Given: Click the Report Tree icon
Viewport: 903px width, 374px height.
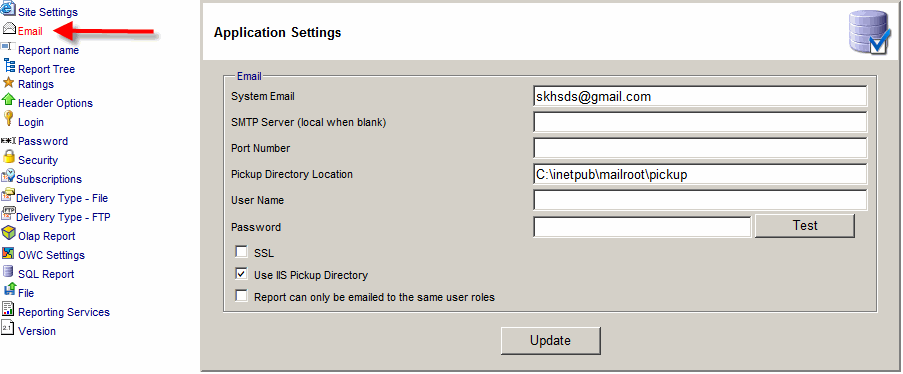Looking at the screenshot, I should click(9, 65).
